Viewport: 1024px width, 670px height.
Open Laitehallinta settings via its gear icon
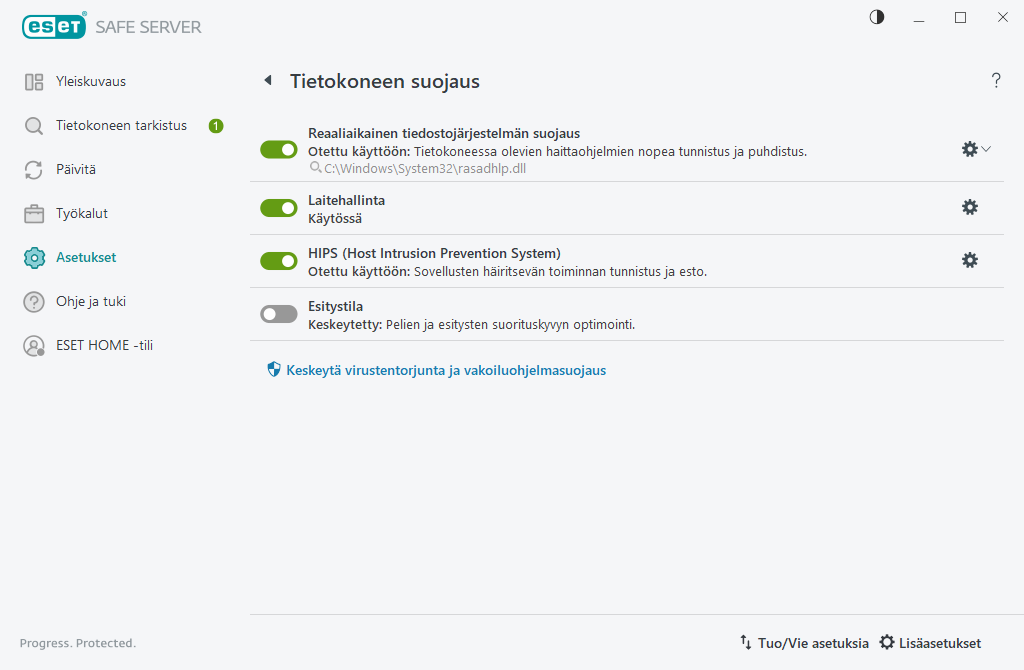969,207
